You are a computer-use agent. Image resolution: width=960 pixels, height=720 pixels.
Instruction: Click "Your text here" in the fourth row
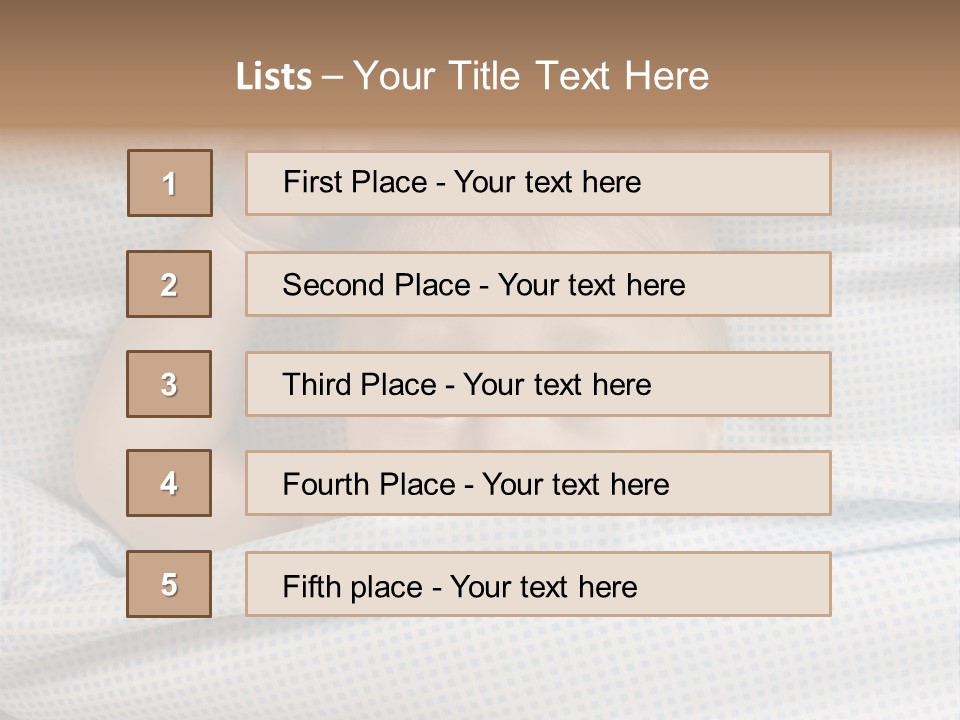click(575, 485)
